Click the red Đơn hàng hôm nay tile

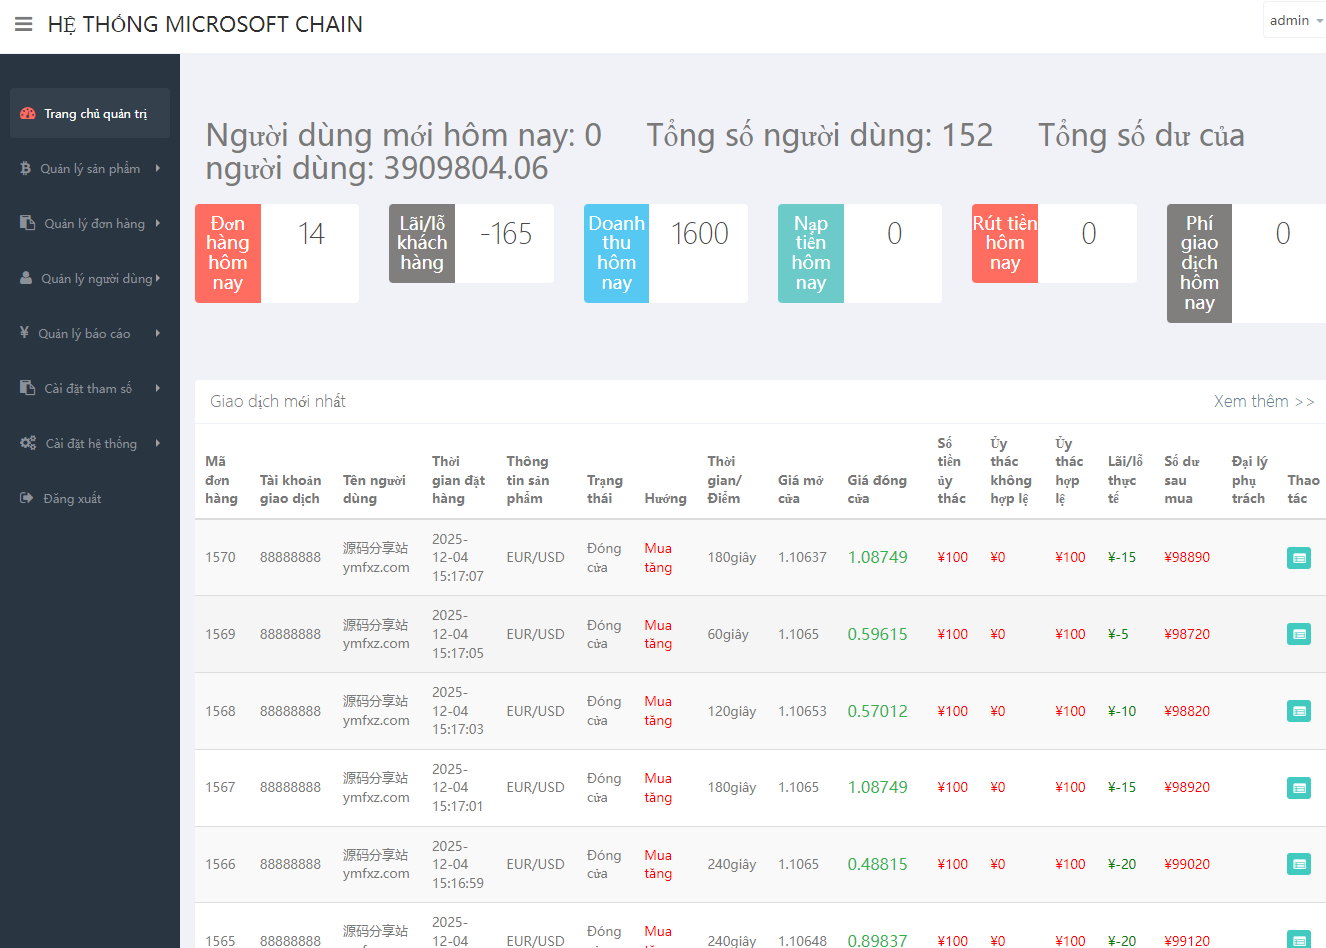[x=228, y=253]
